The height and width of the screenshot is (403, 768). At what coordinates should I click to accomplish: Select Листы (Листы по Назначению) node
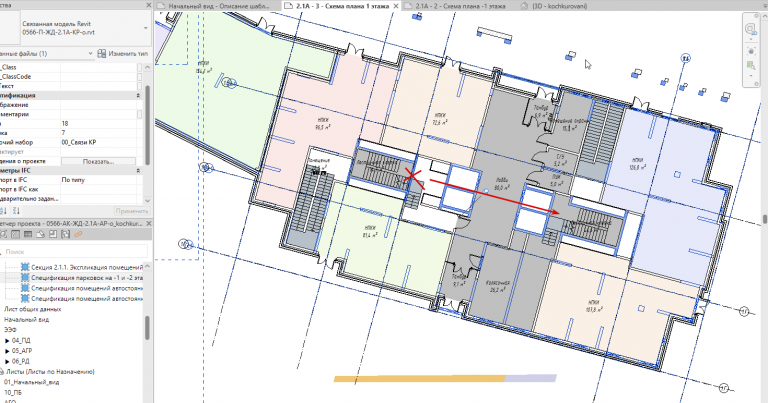coord(50,372)
